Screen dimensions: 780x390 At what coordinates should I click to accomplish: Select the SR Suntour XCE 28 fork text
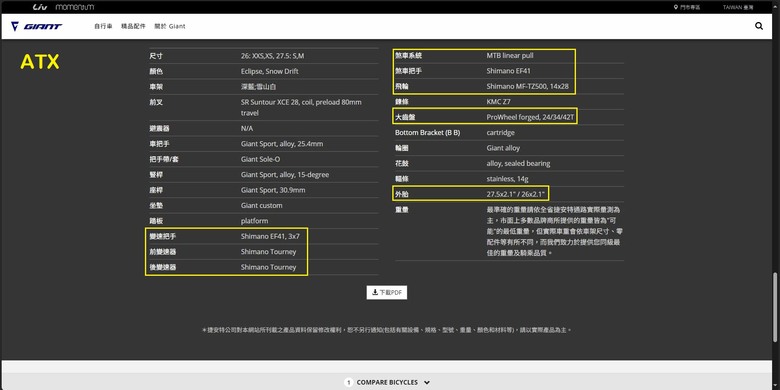click(301, 107)
